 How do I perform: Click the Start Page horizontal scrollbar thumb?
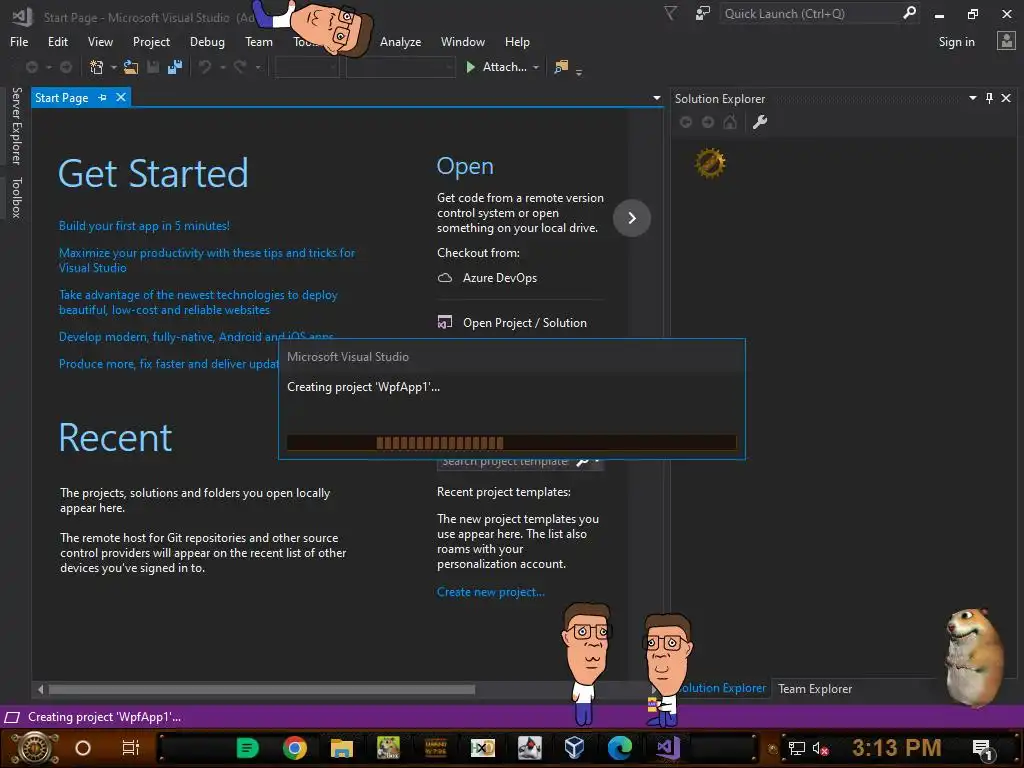pyautogui.click(x=262, y=689)
